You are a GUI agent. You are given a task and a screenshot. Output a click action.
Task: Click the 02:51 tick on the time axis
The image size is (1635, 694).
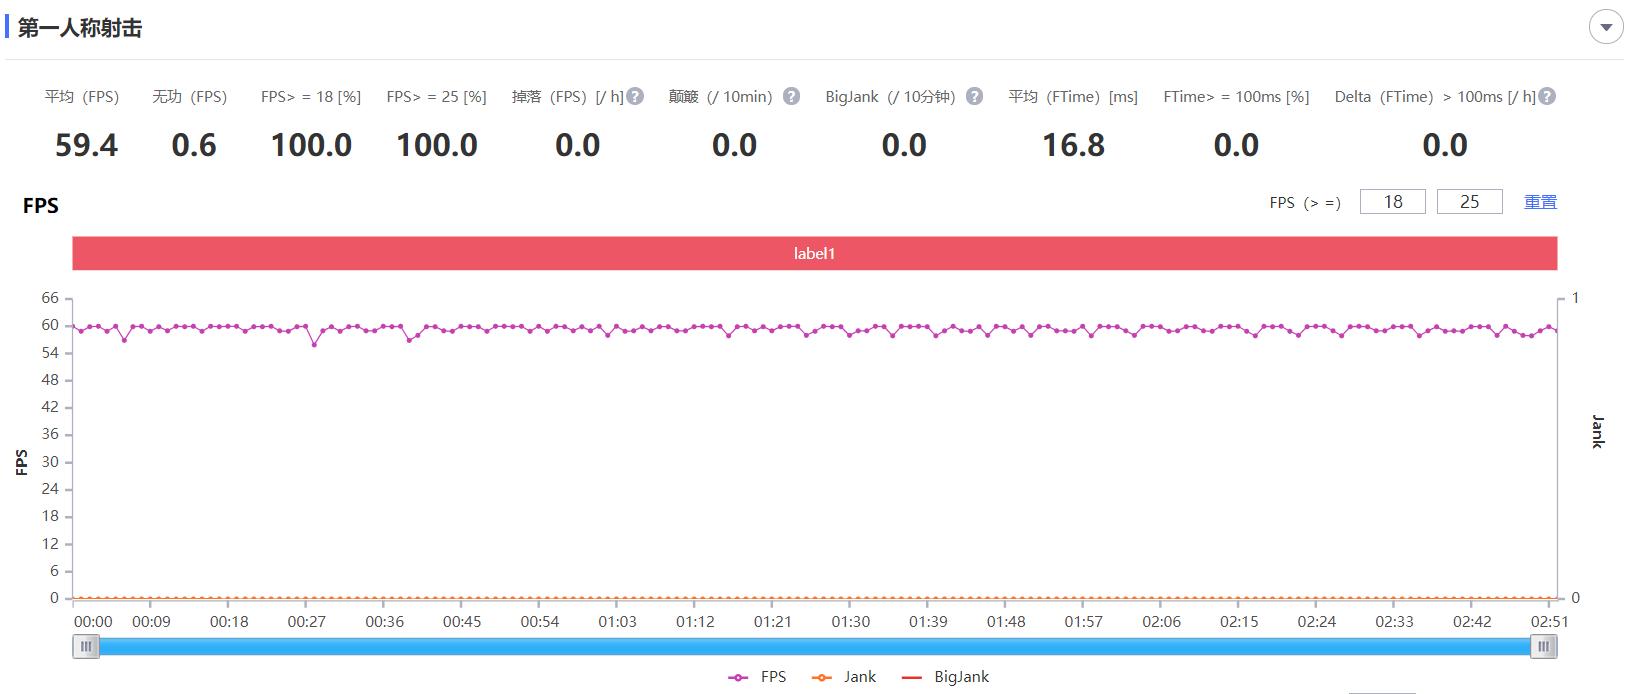[1549, 621]
